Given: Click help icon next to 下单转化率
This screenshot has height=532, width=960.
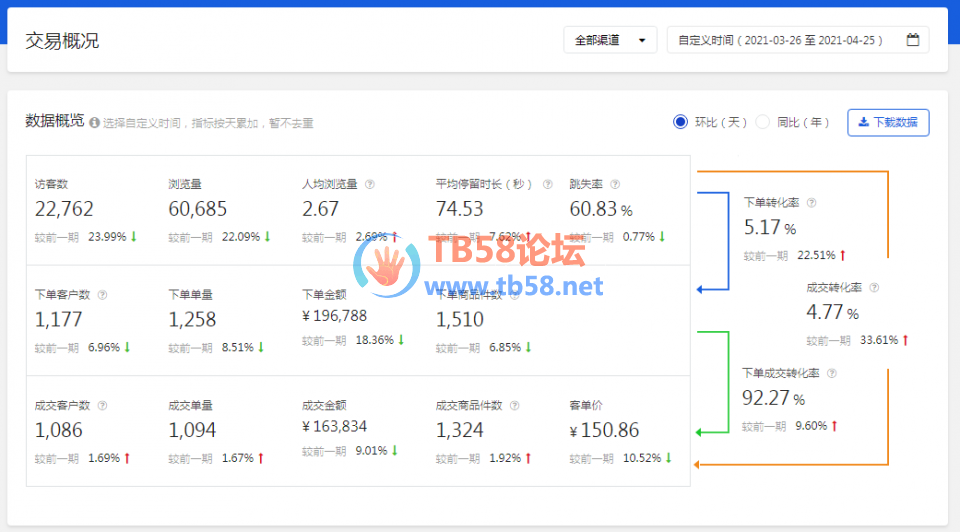Looking at the screenshot, I should 811,202.
